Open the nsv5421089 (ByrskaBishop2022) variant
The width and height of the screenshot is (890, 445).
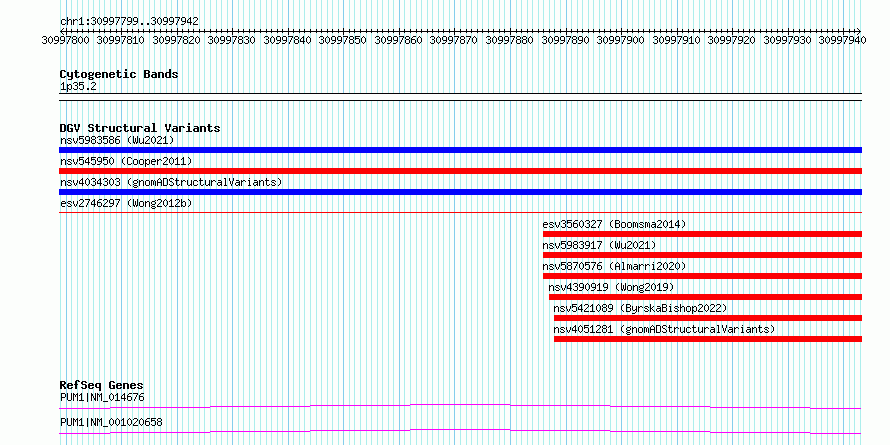(640, 308)
